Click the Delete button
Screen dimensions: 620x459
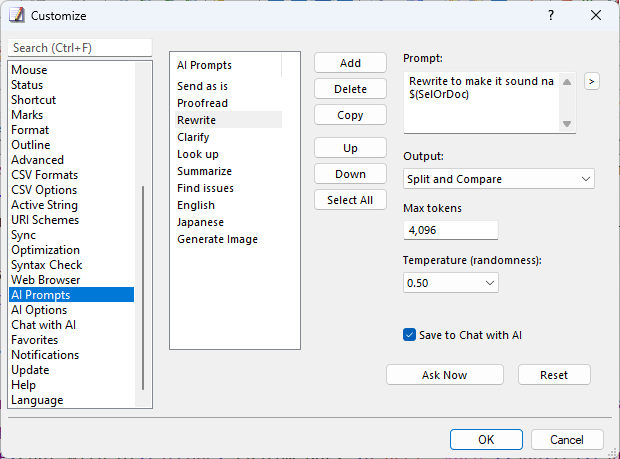click(350, 89)
